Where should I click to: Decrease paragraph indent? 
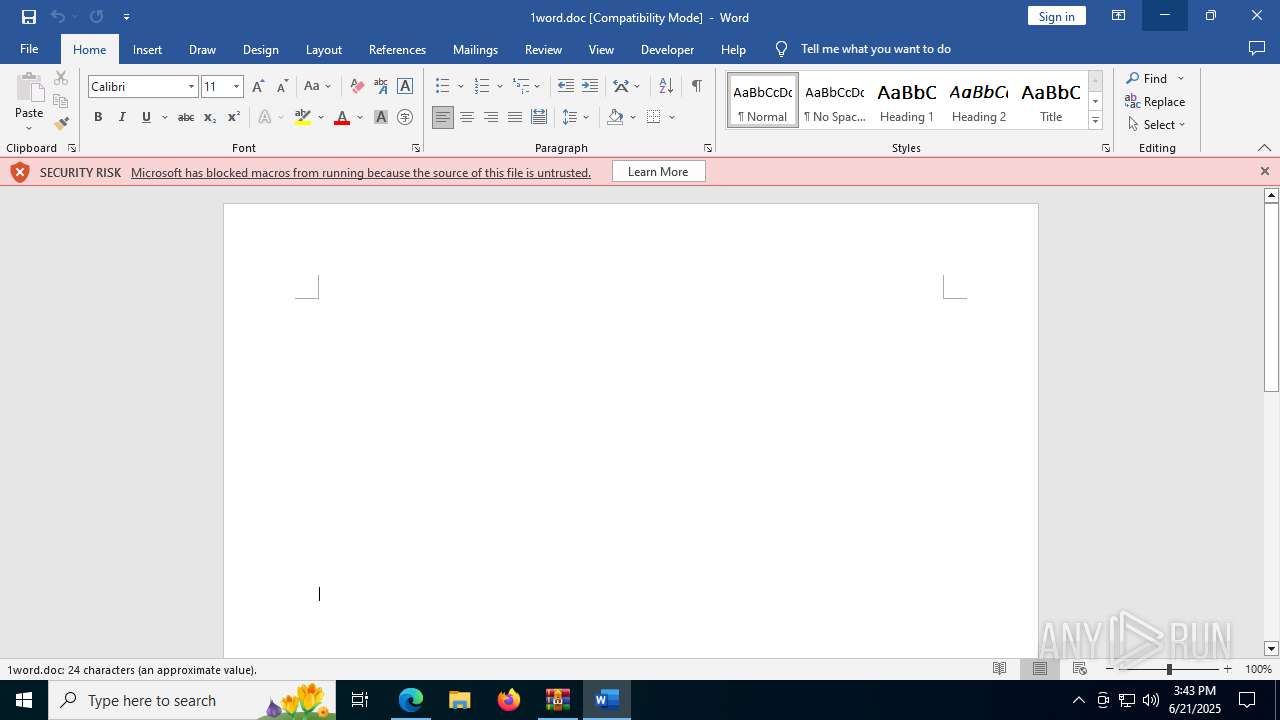[565, 86]
